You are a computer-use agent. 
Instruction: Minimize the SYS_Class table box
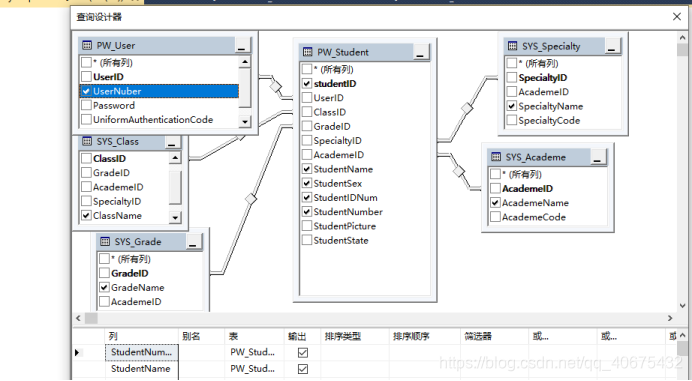pyautogui.click(x=172, y=142)
